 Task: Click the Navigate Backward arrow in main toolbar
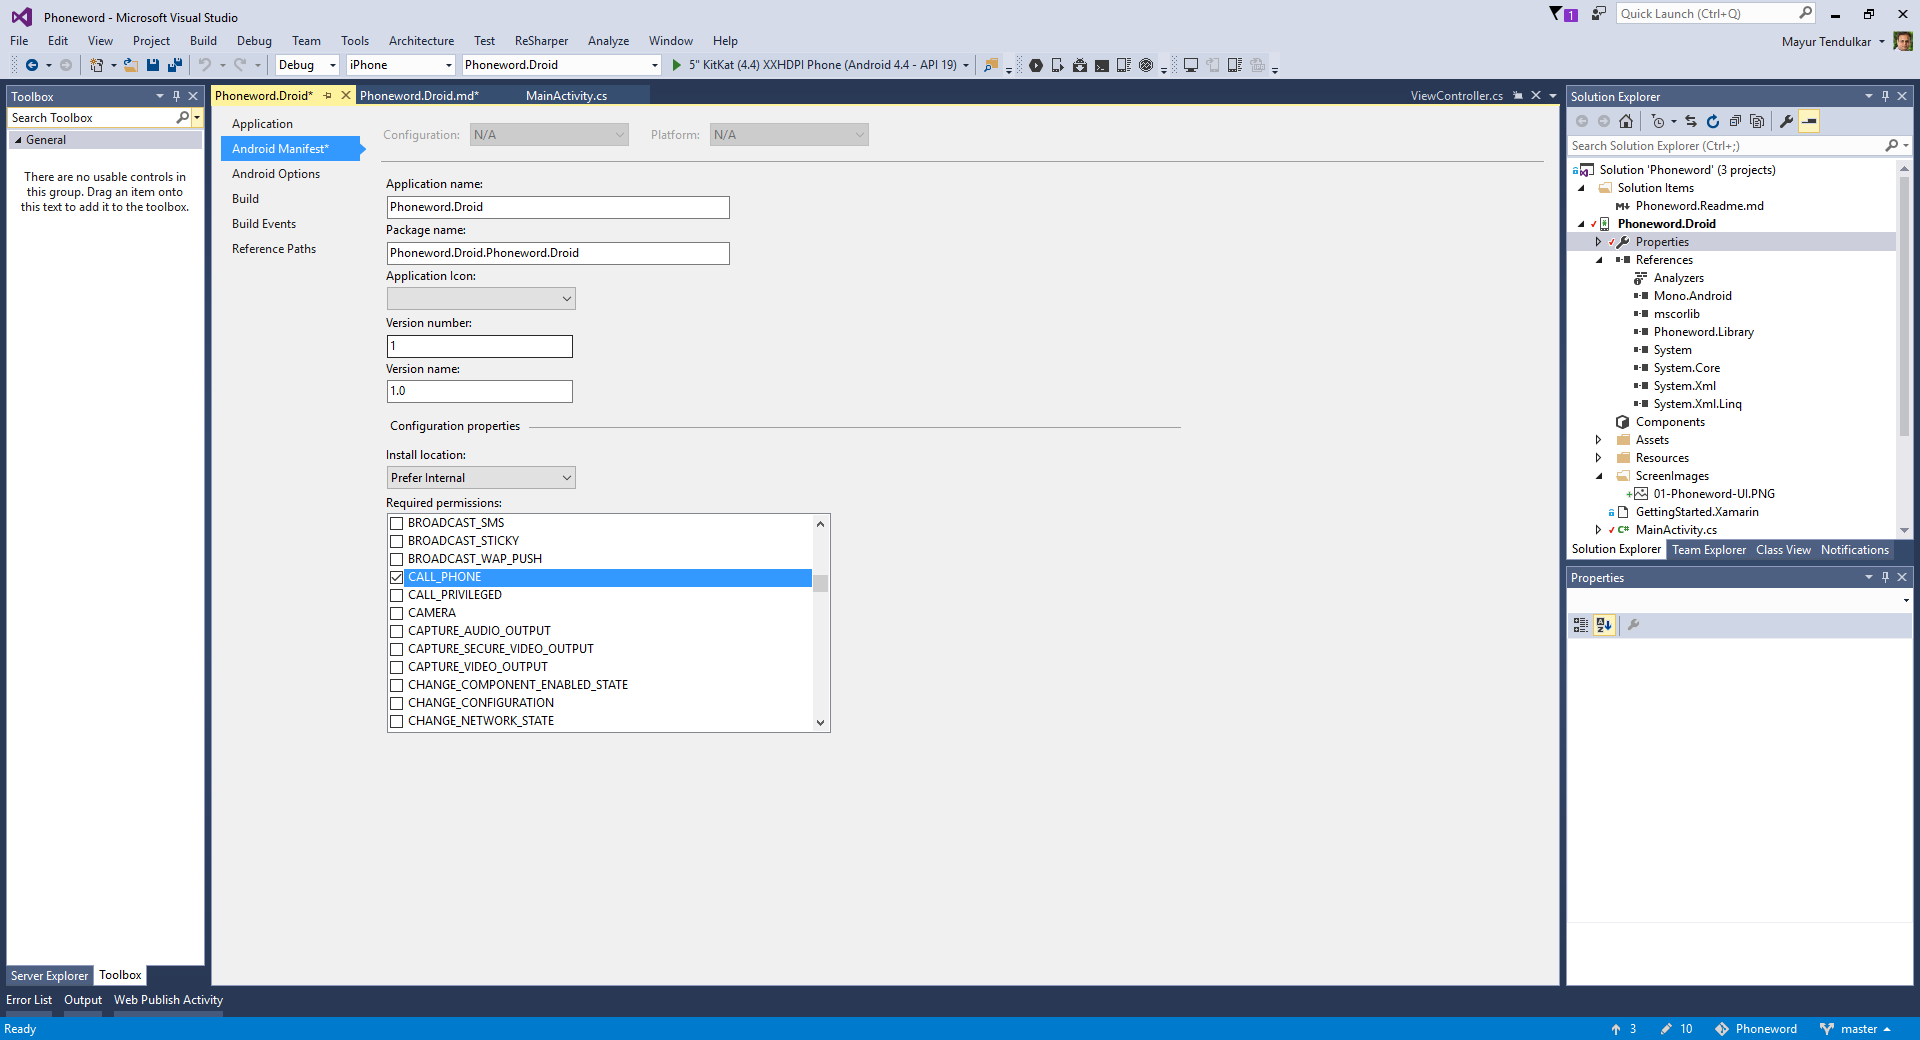pyautogui.click(x=31, y=65)
